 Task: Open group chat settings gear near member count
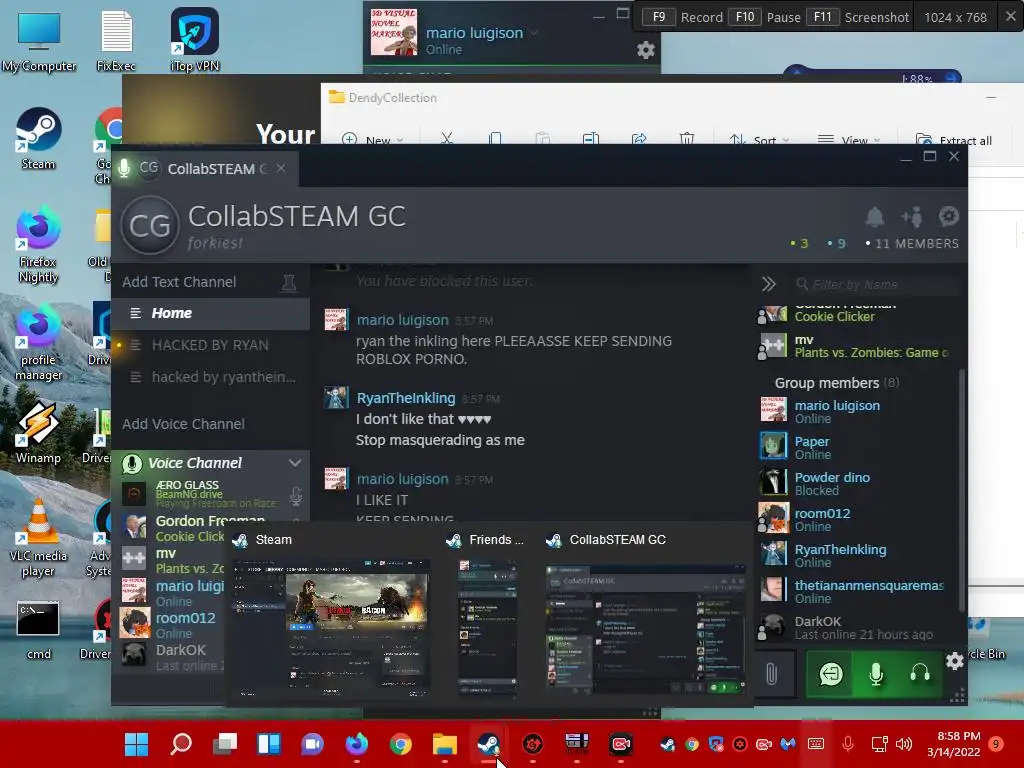coord(948,216)
